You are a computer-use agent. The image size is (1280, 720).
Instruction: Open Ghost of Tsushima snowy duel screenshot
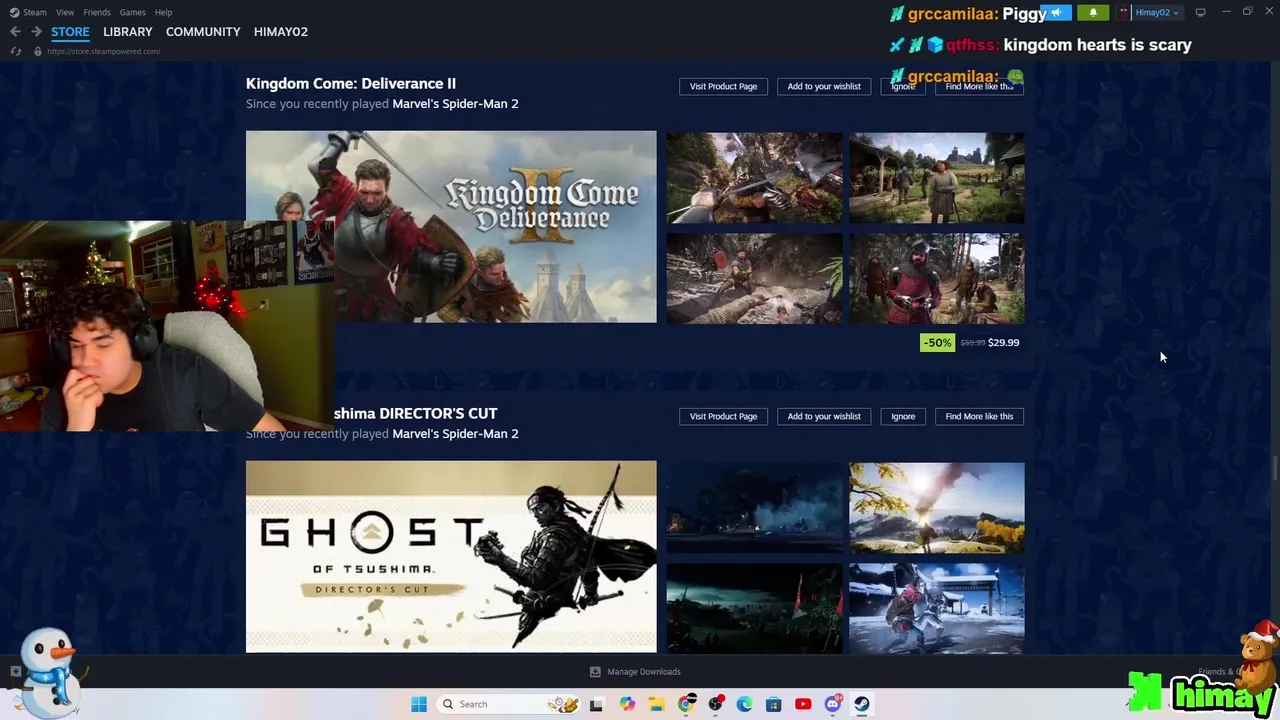(937, 609)
